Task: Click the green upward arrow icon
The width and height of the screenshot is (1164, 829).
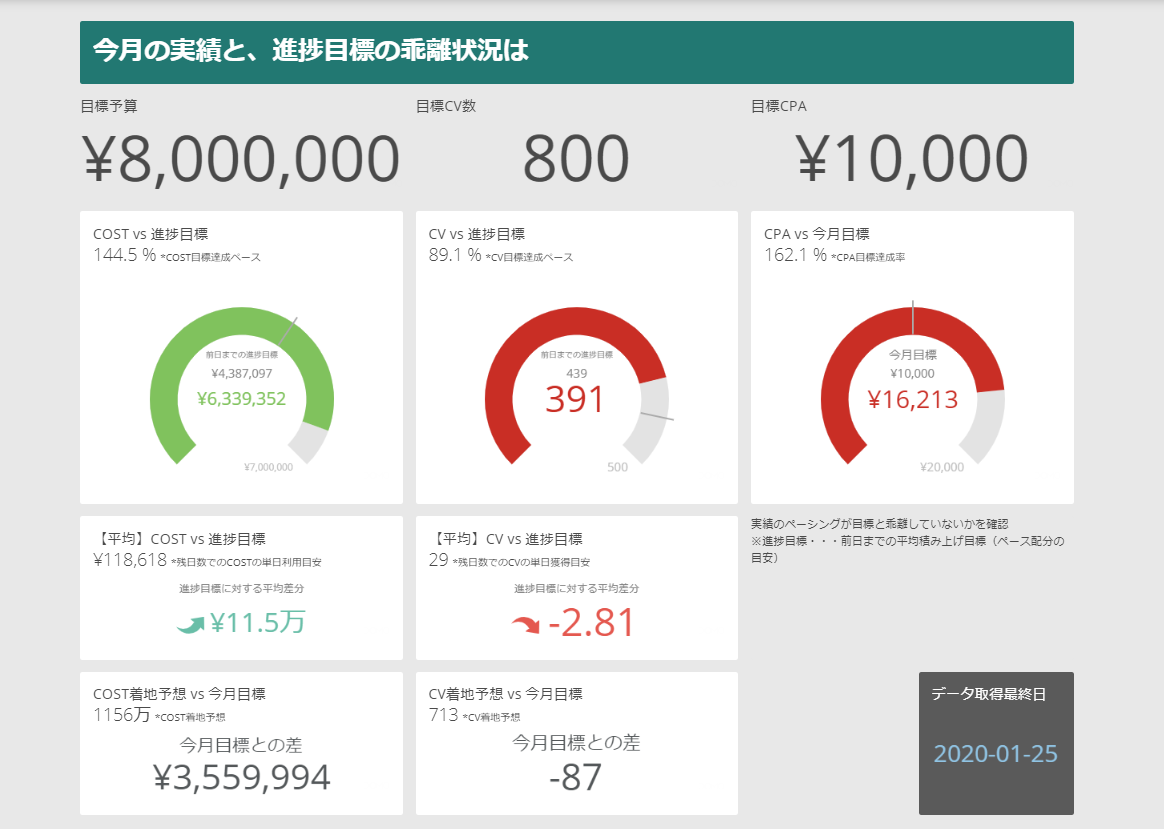Action: (x=190, y=625)
